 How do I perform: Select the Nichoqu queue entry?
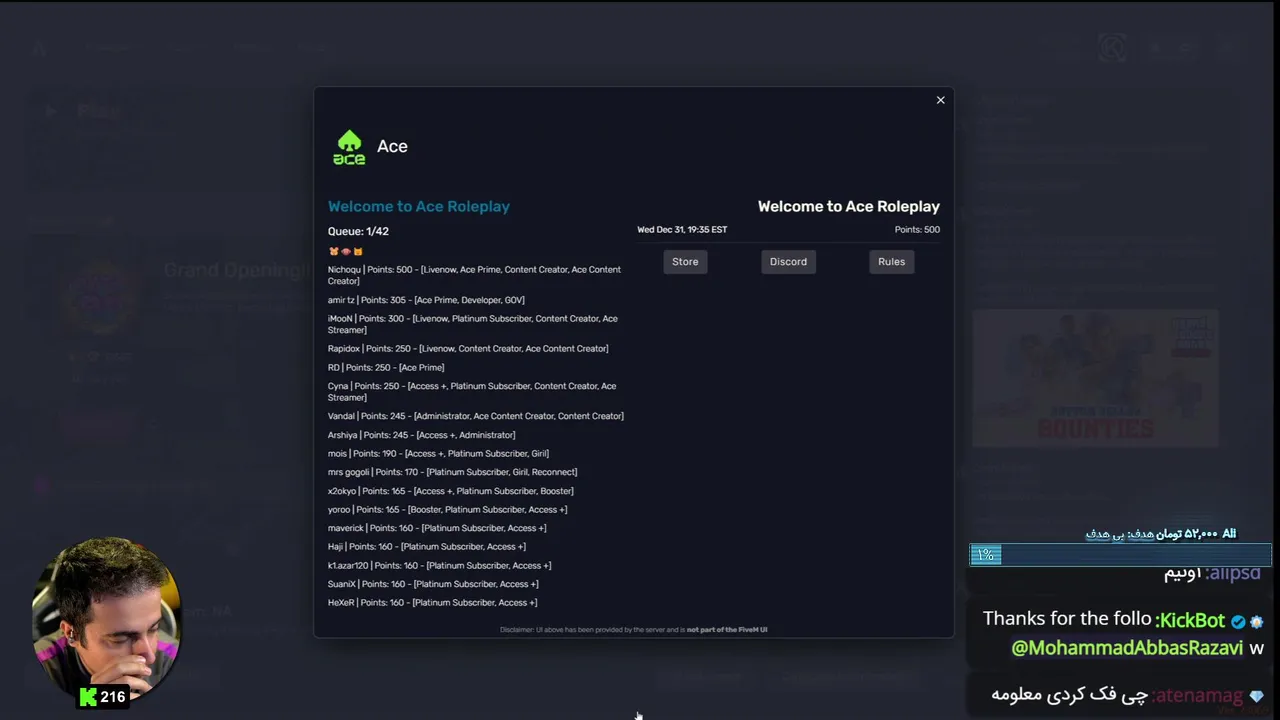click(475, 275)
